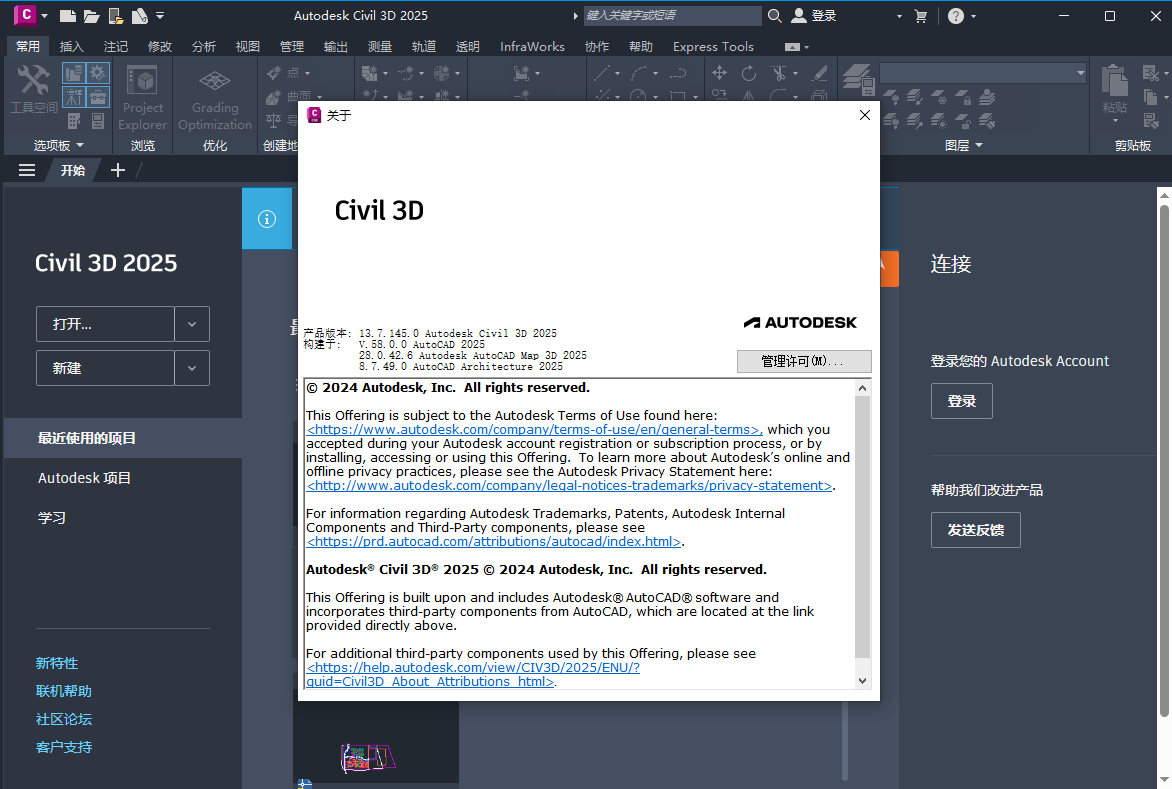The image size is (1172, 789).
Task: Click 管理许可(M)... button in About dialog
Action: click(804, 361)
